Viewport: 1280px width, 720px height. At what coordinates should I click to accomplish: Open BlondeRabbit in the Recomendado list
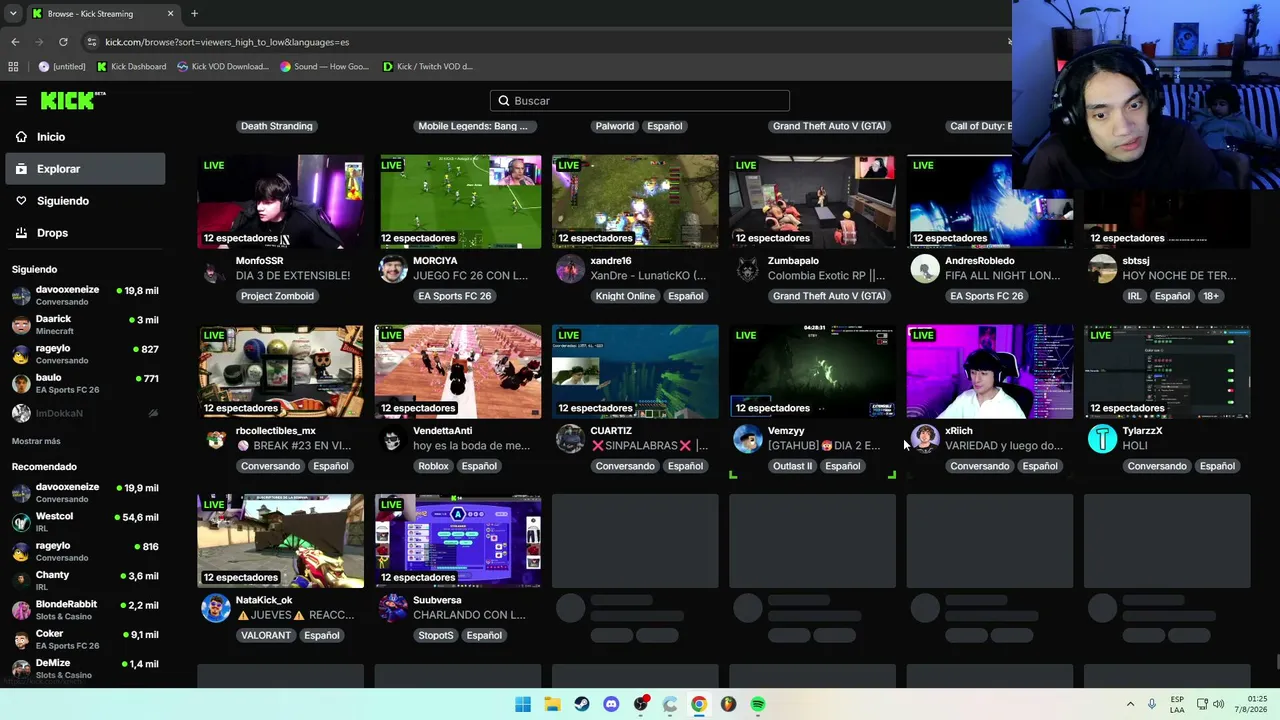click(x=85, y=610)
